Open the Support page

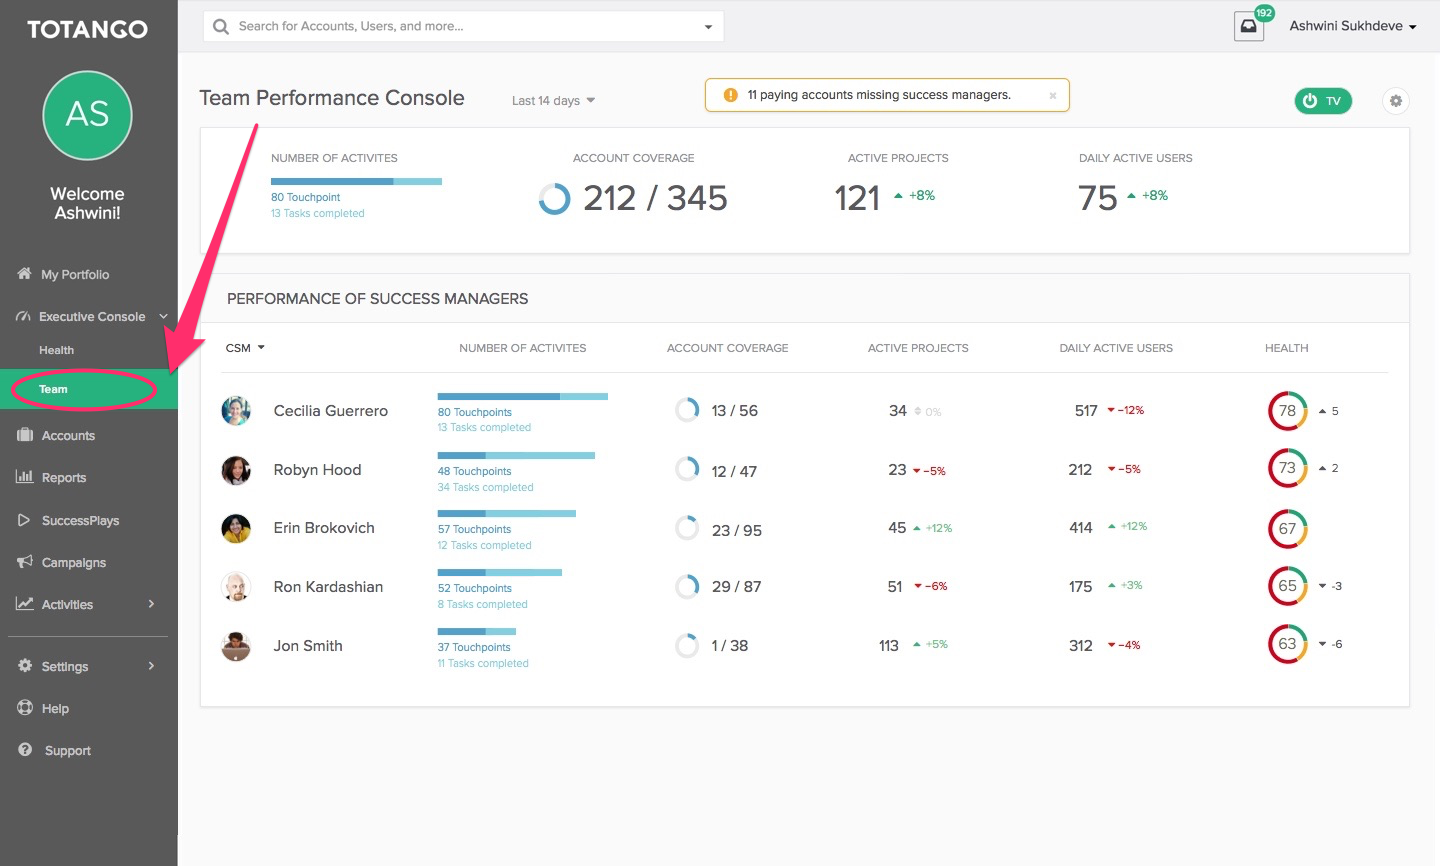[67, 750]
